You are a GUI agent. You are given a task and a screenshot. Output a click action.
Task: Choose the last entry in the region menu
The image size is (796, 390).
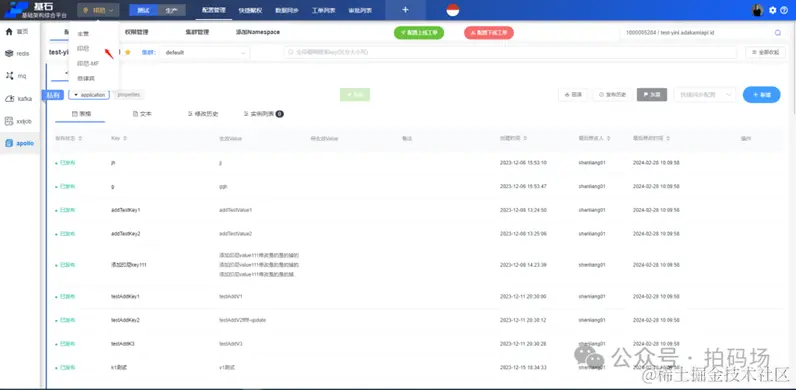click(86, 79)
